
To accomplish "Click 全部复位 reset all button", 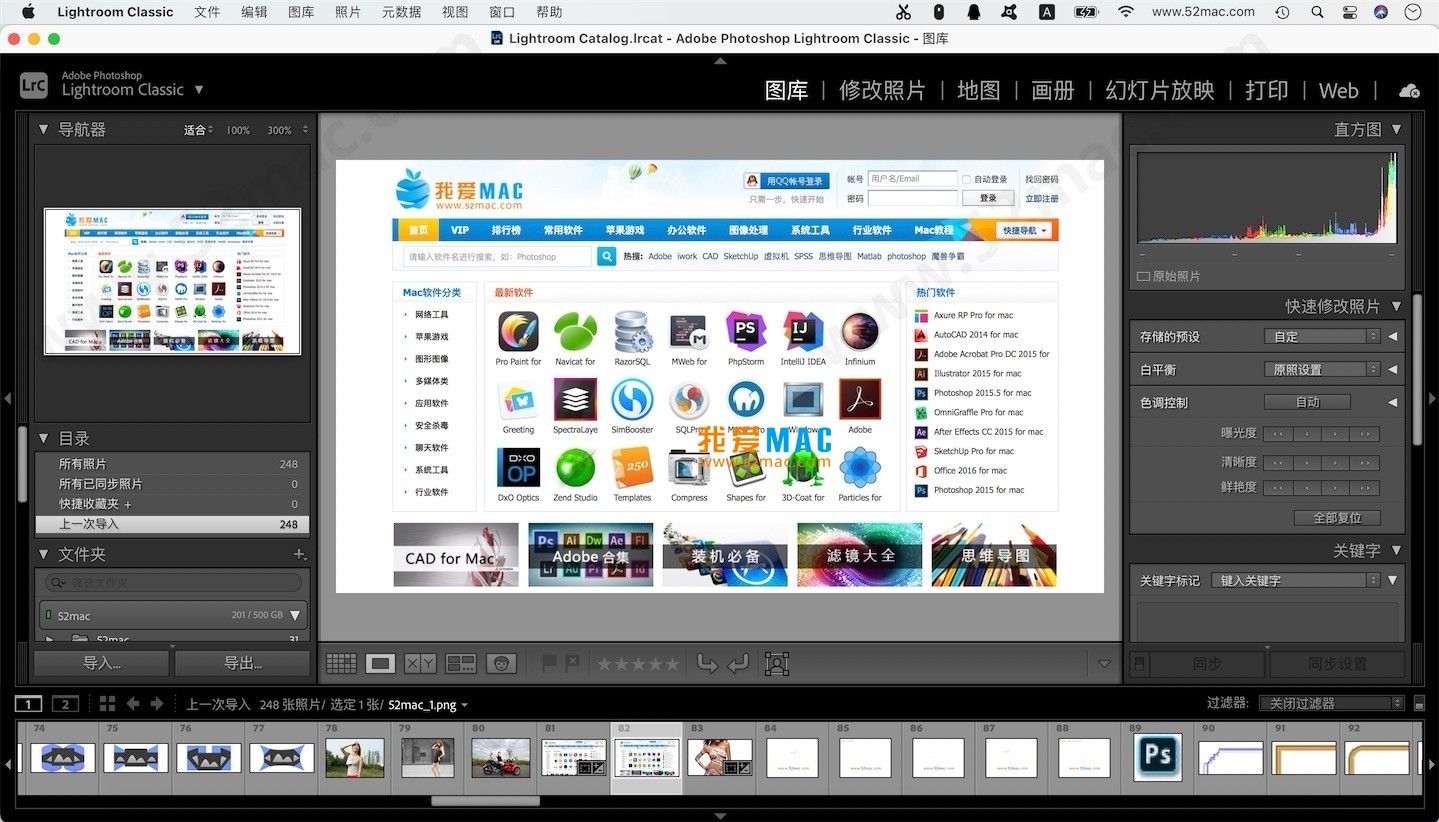I will [x=1337, y=518].
